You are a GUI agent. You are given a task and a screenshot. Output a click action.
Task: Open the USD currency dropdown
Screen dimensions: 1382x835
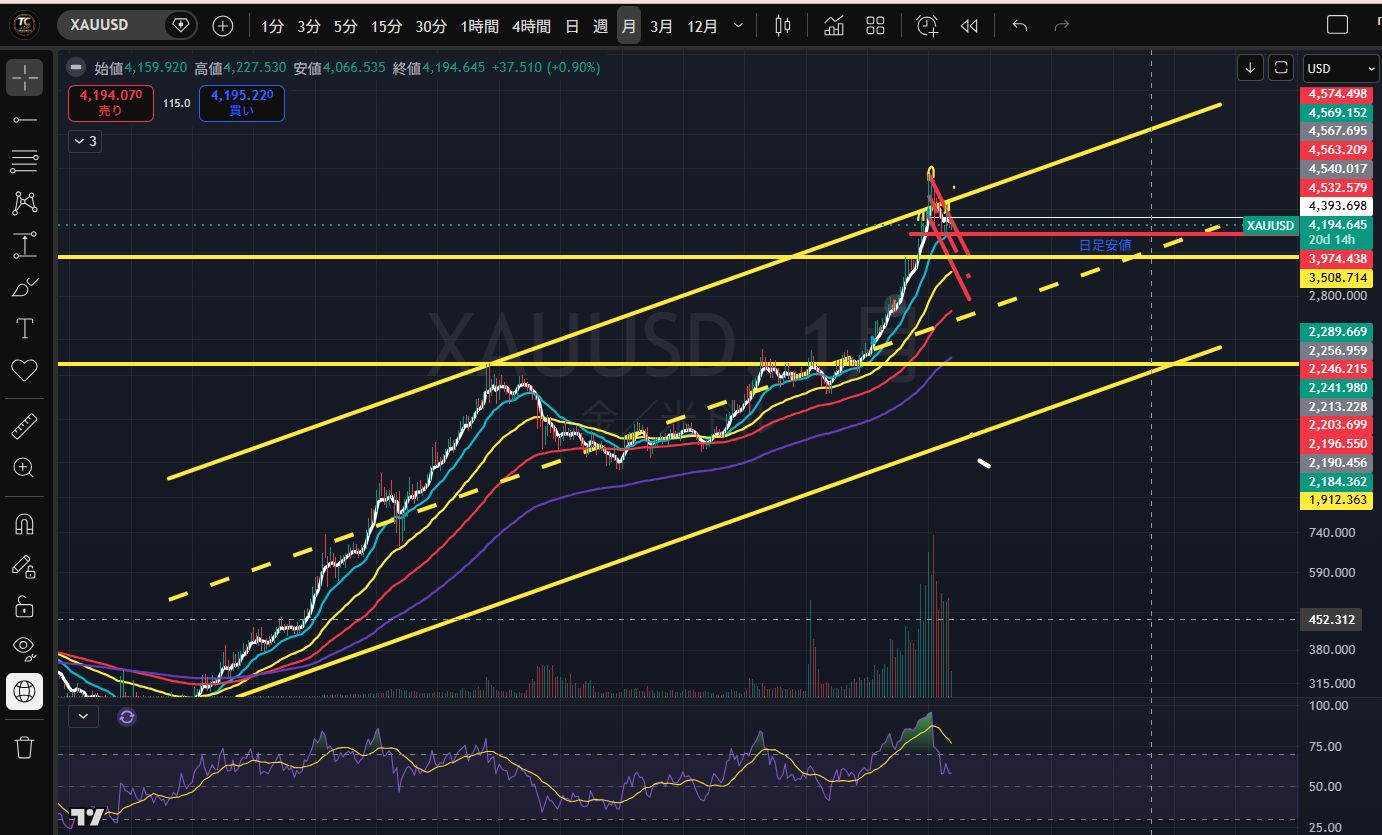tap(1341, 68)
